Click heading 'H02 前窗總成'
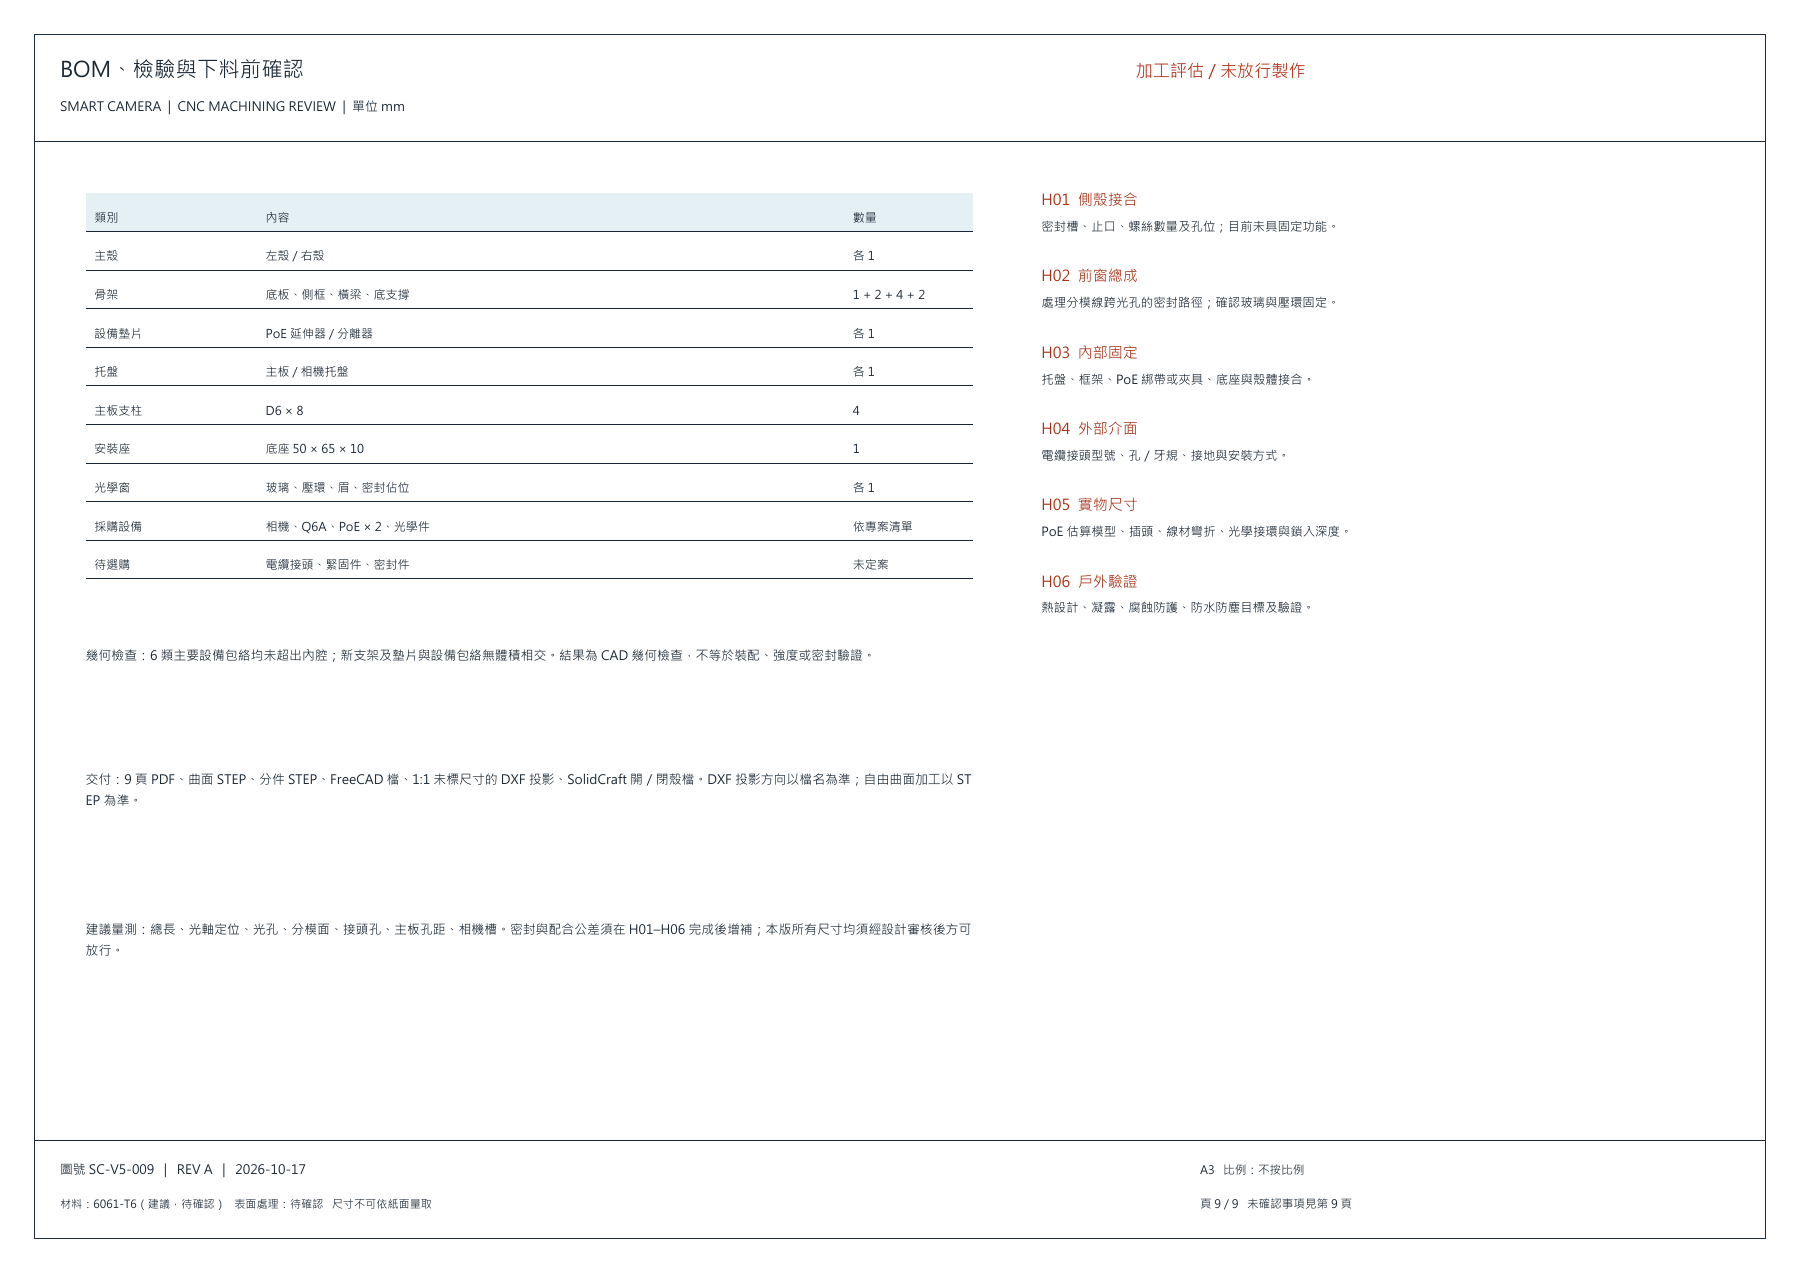The height and width of the screenshot is (1273, 1800). (x=1089, y=275)
